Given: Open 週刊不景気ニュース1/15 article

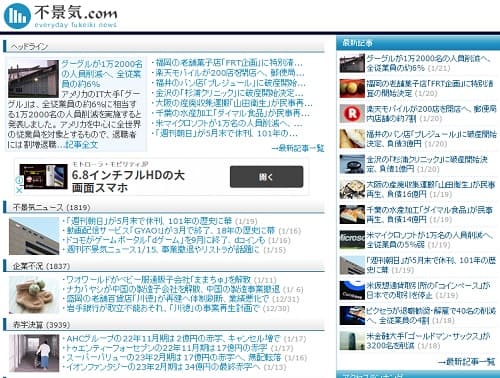Looking at the screenshot, I should [x=163, y=249].
